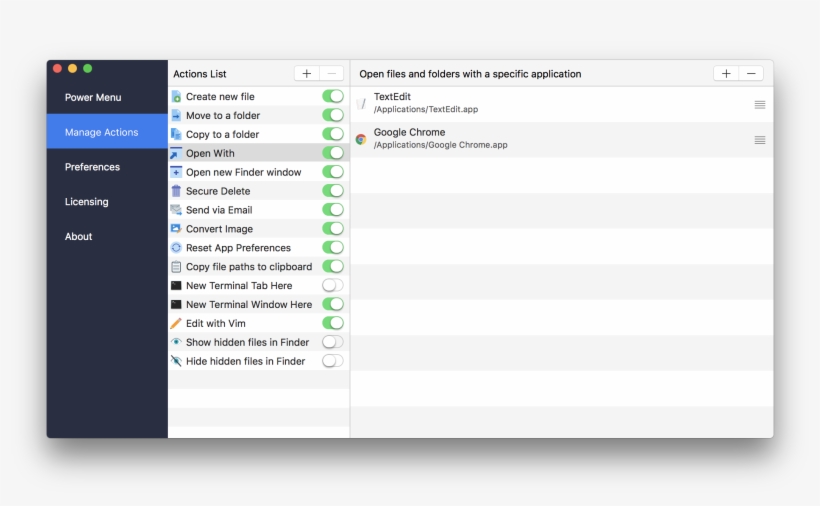Click the reorder handle on TextEdit row

click(x=760, y=105)
